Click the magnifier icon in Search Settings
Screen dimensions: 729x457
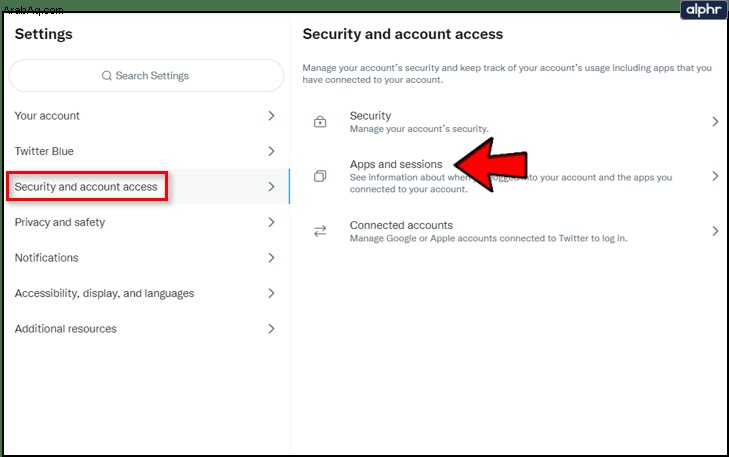coord(107,76)
